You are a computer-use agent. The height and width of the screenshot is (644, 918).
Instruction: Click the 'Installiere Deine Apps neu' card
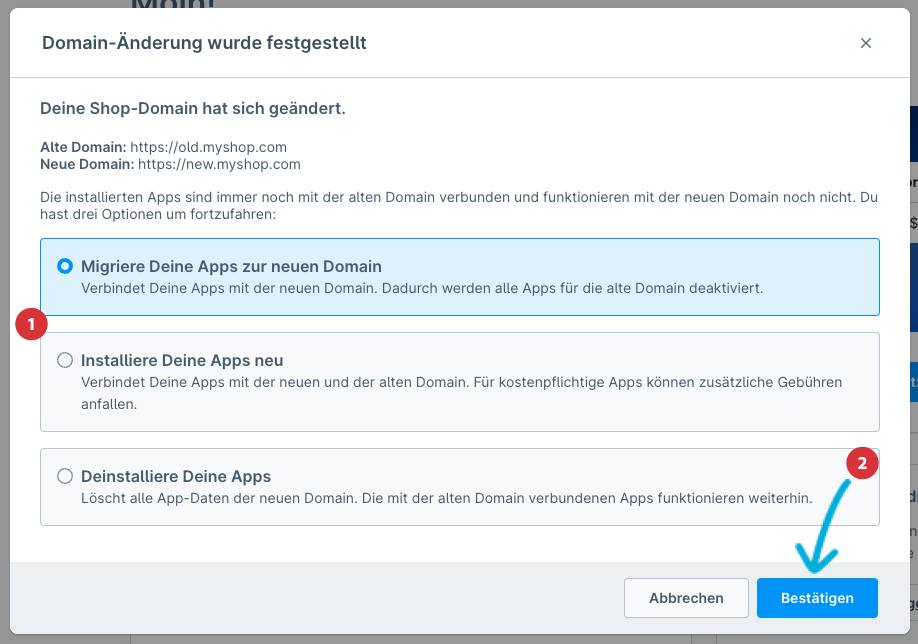pyautogui.click(x=459, y=381)
